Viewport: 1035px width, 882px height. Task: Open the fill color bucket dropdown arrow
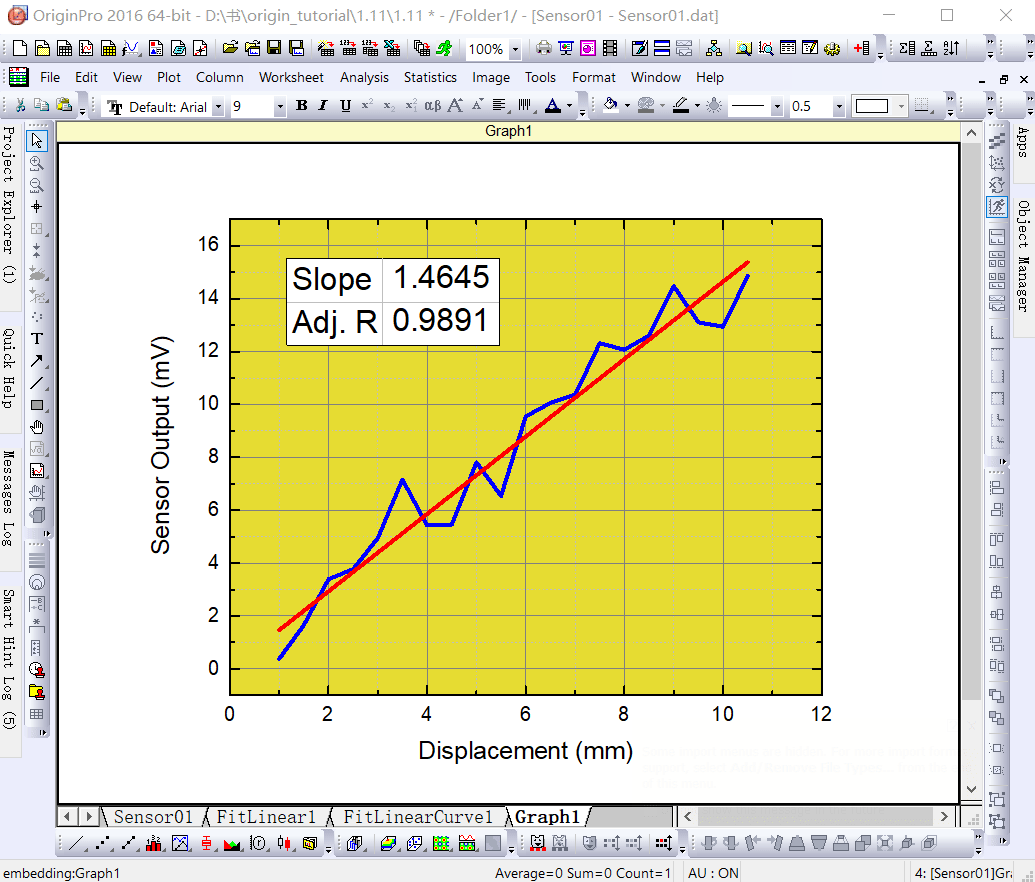tap(627, 106)
